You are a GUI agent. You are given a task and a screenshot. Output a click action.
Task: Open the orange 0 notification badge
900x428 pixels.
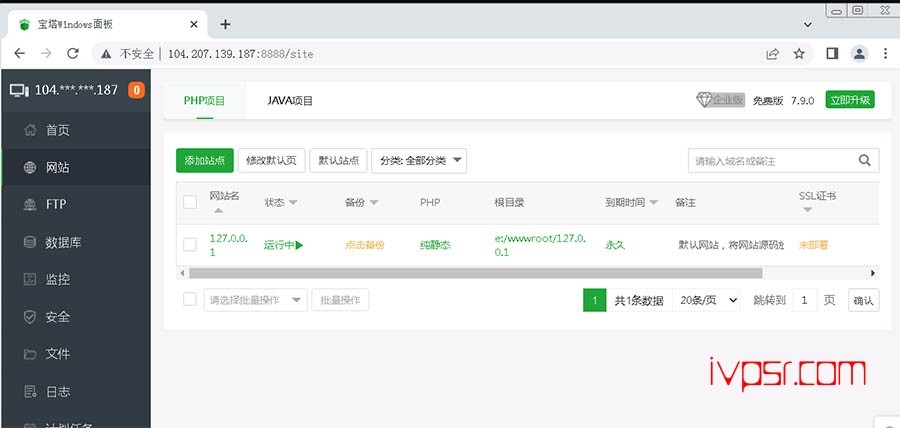click(136, 90)
